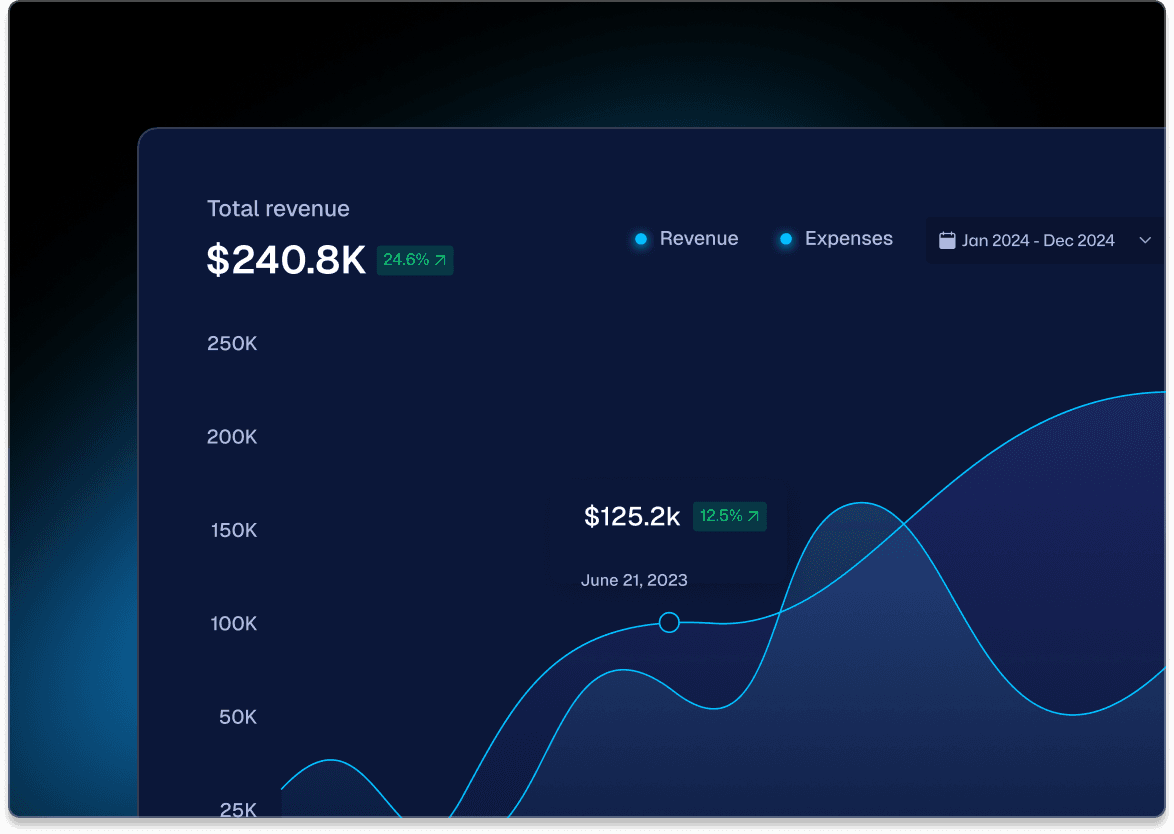Expand the date range chevron arrow
This screenshot has height=834, width=1174.
pyautogui.click(x=1145, y=240)
